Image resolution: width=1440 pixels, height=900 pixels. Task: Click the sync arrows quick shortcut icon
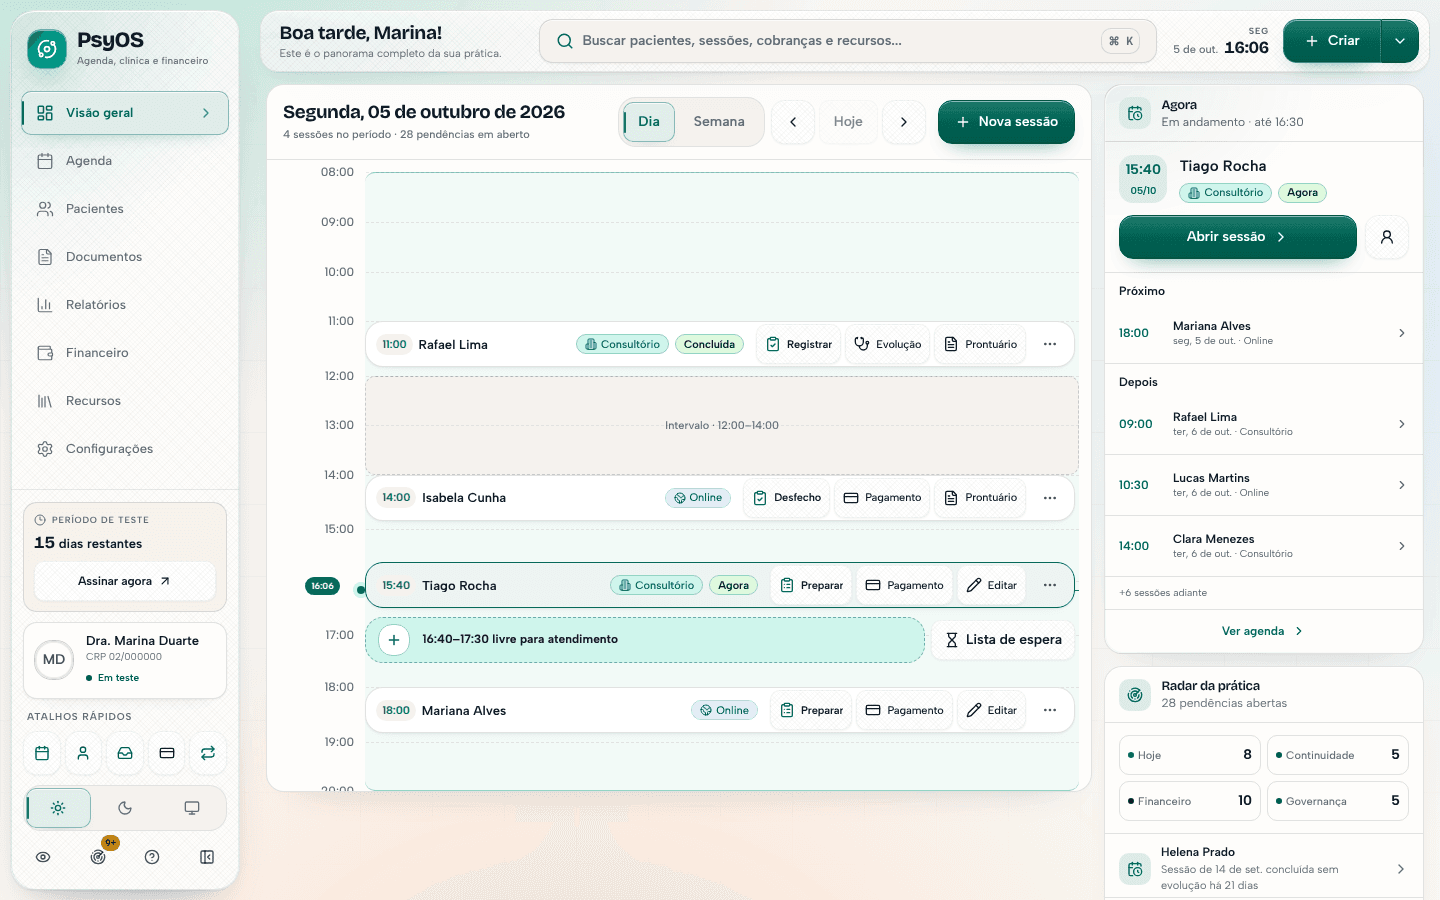click(x=208, y=753)
